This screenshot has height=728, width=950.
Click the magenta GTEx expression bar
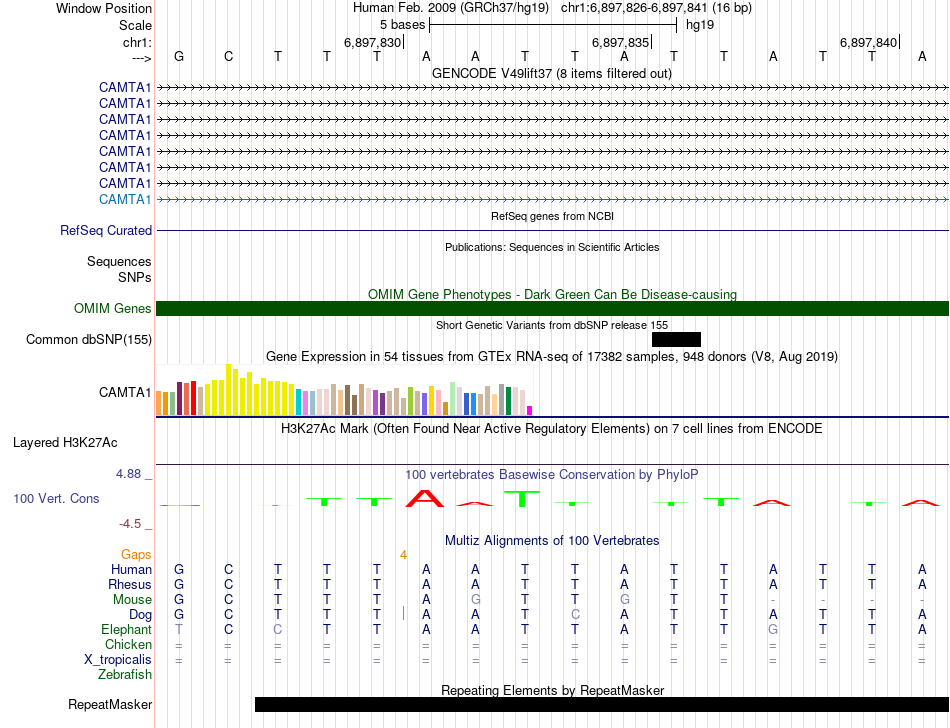point(530,411)
